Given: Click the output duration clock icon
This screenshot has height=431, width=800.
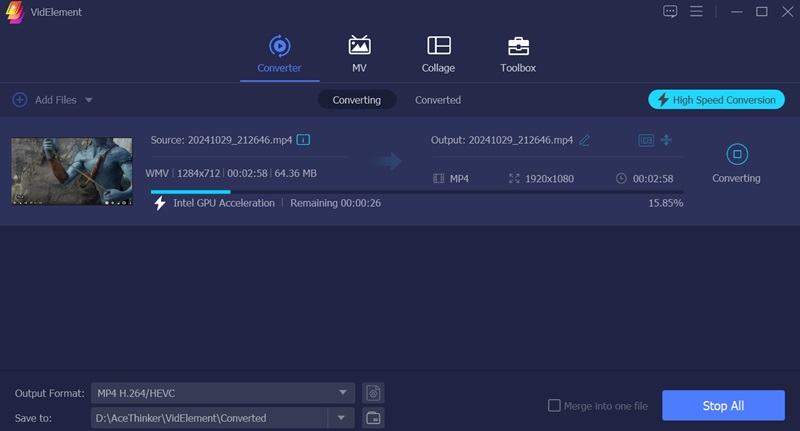Looking at the screenshot, I should 621,179.
